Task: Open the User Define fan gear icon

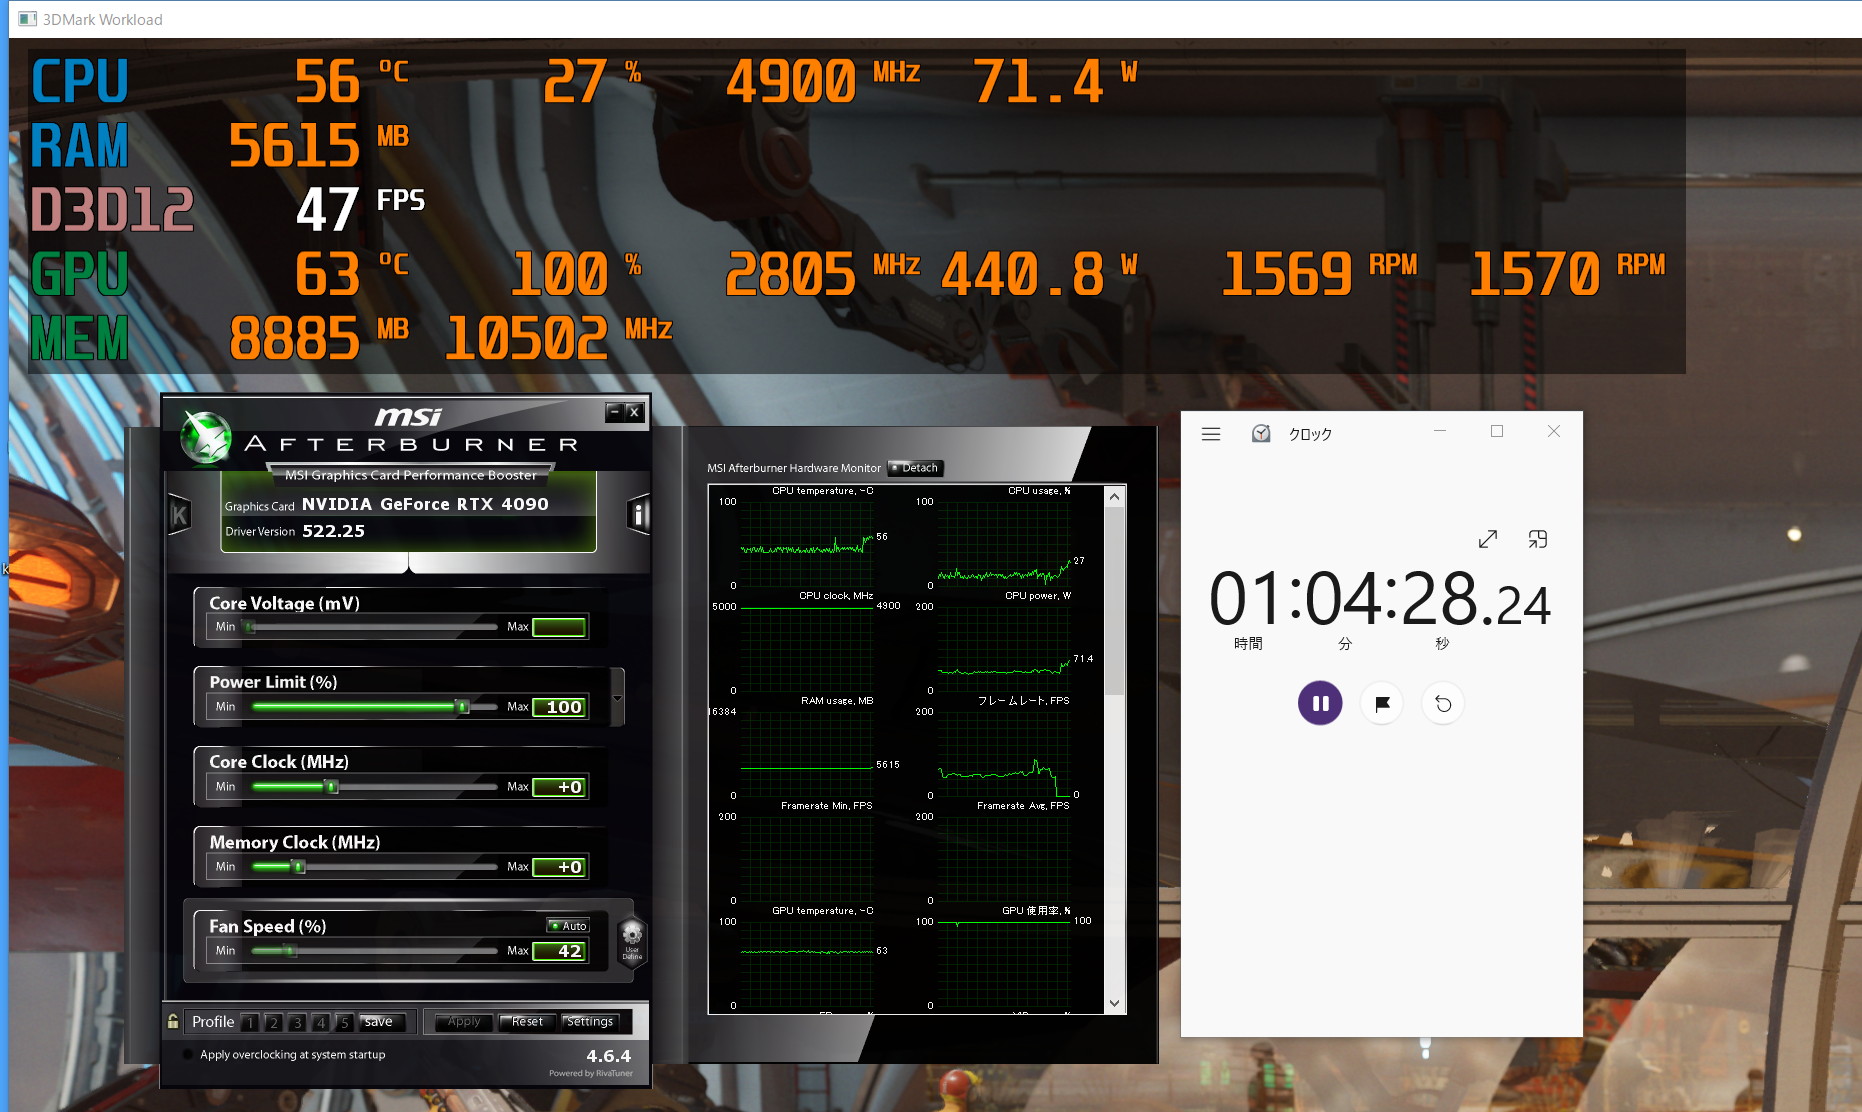Action: [x=632, y=940]
